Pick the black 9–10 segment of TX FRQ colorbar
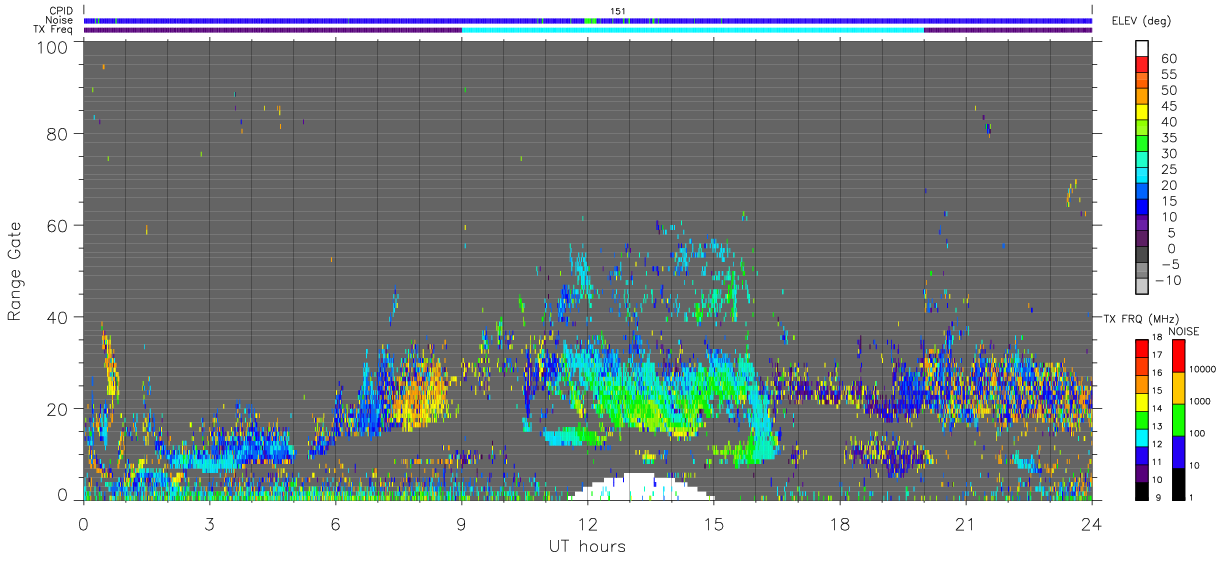This screenshot has width=1228, height=567. (1142, 490)
